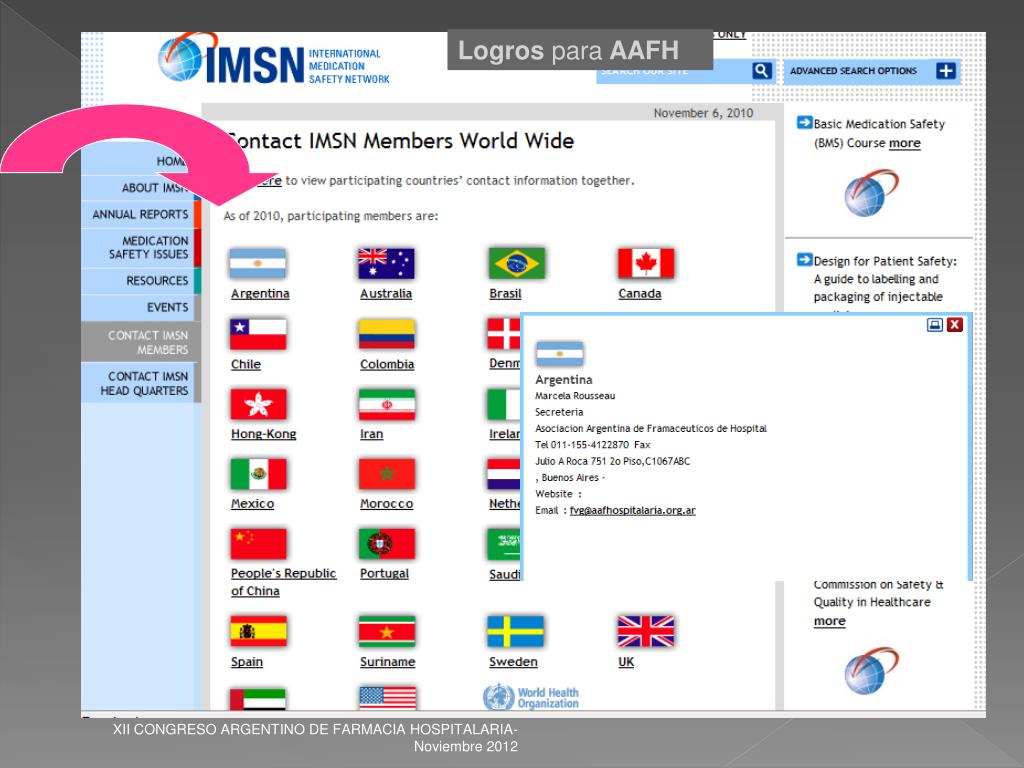Open the Events menu item
1024x768 pixels.
(x=140, y=308)
